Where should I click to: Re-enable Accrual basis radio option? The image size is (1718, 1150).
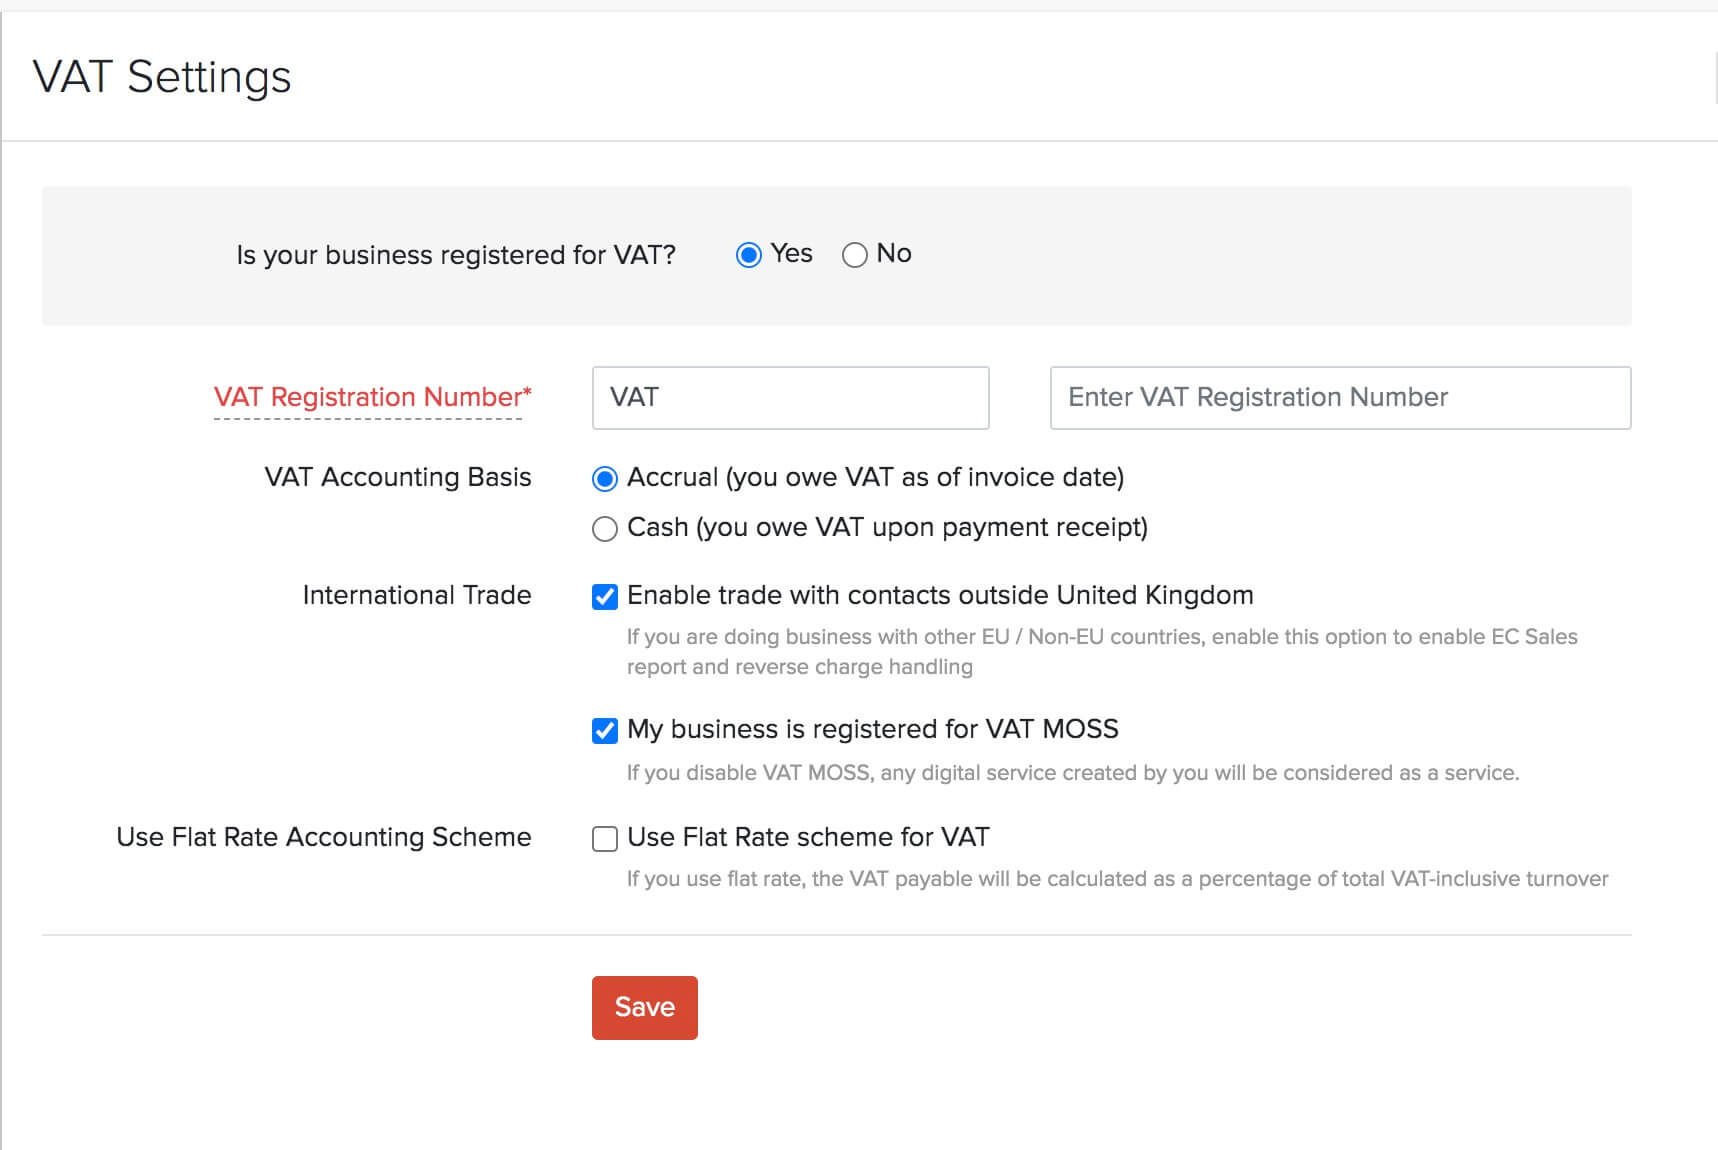click(604, 479)
